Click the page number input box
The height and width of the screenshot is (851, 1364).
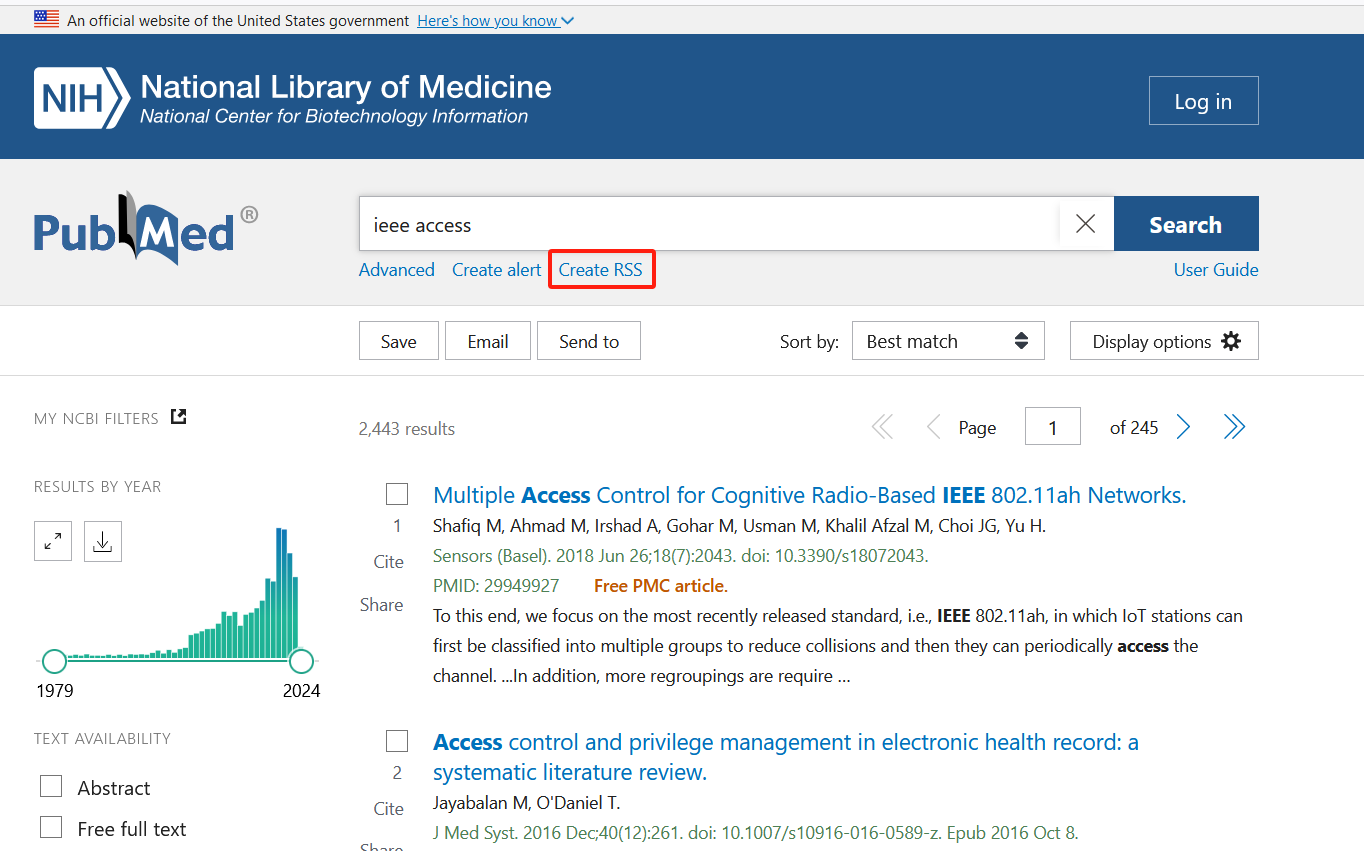1052,427
